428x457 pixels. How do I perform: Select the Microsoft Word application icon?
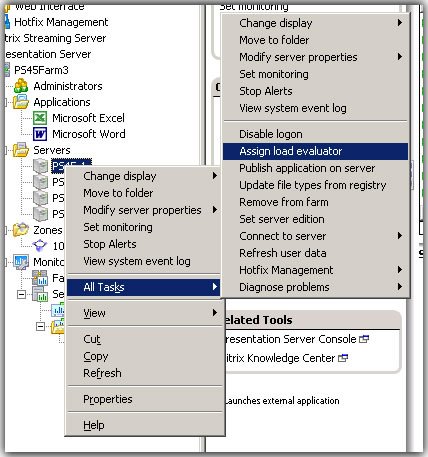40,134
